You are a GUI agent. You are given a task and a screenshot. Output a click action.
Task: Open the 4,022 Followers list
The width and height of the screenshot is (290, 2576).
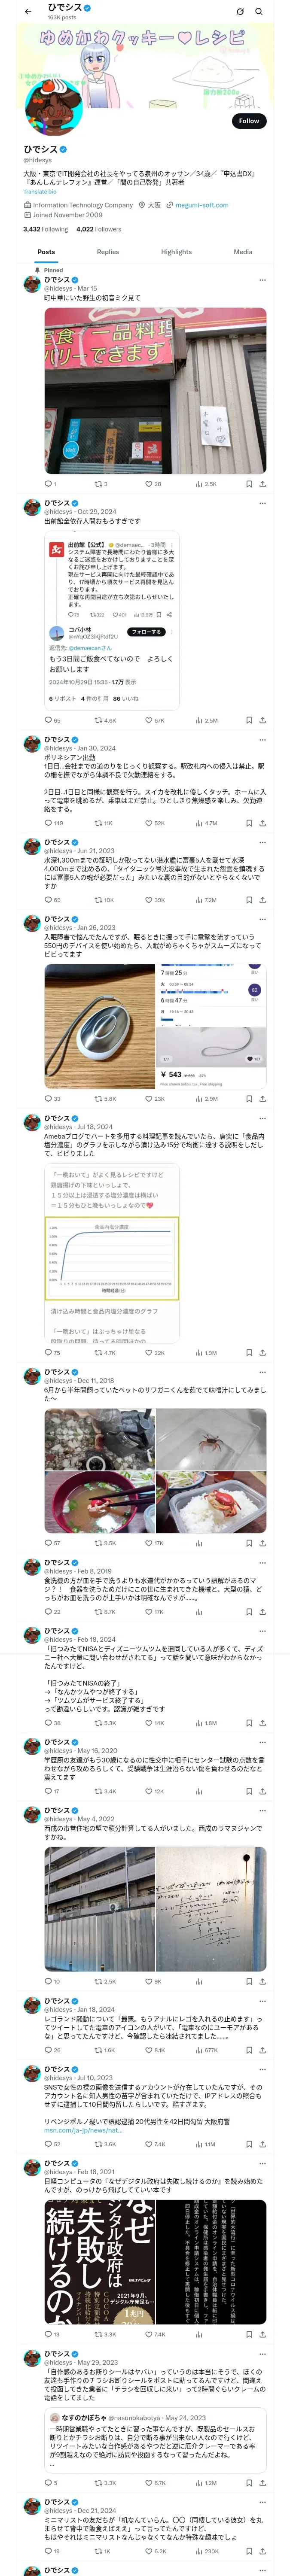click(99, 229)
